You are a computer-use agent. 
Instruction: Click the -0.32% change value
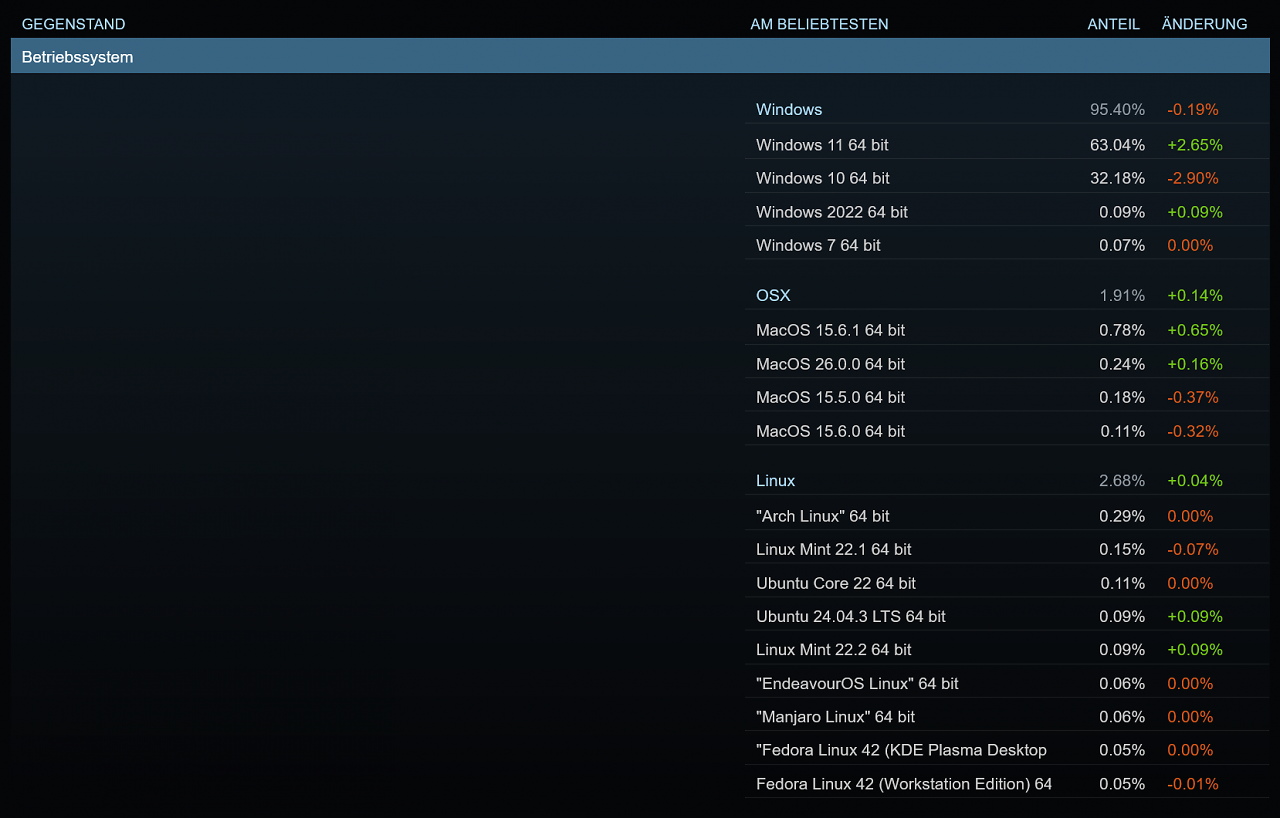coord(1193,431)
